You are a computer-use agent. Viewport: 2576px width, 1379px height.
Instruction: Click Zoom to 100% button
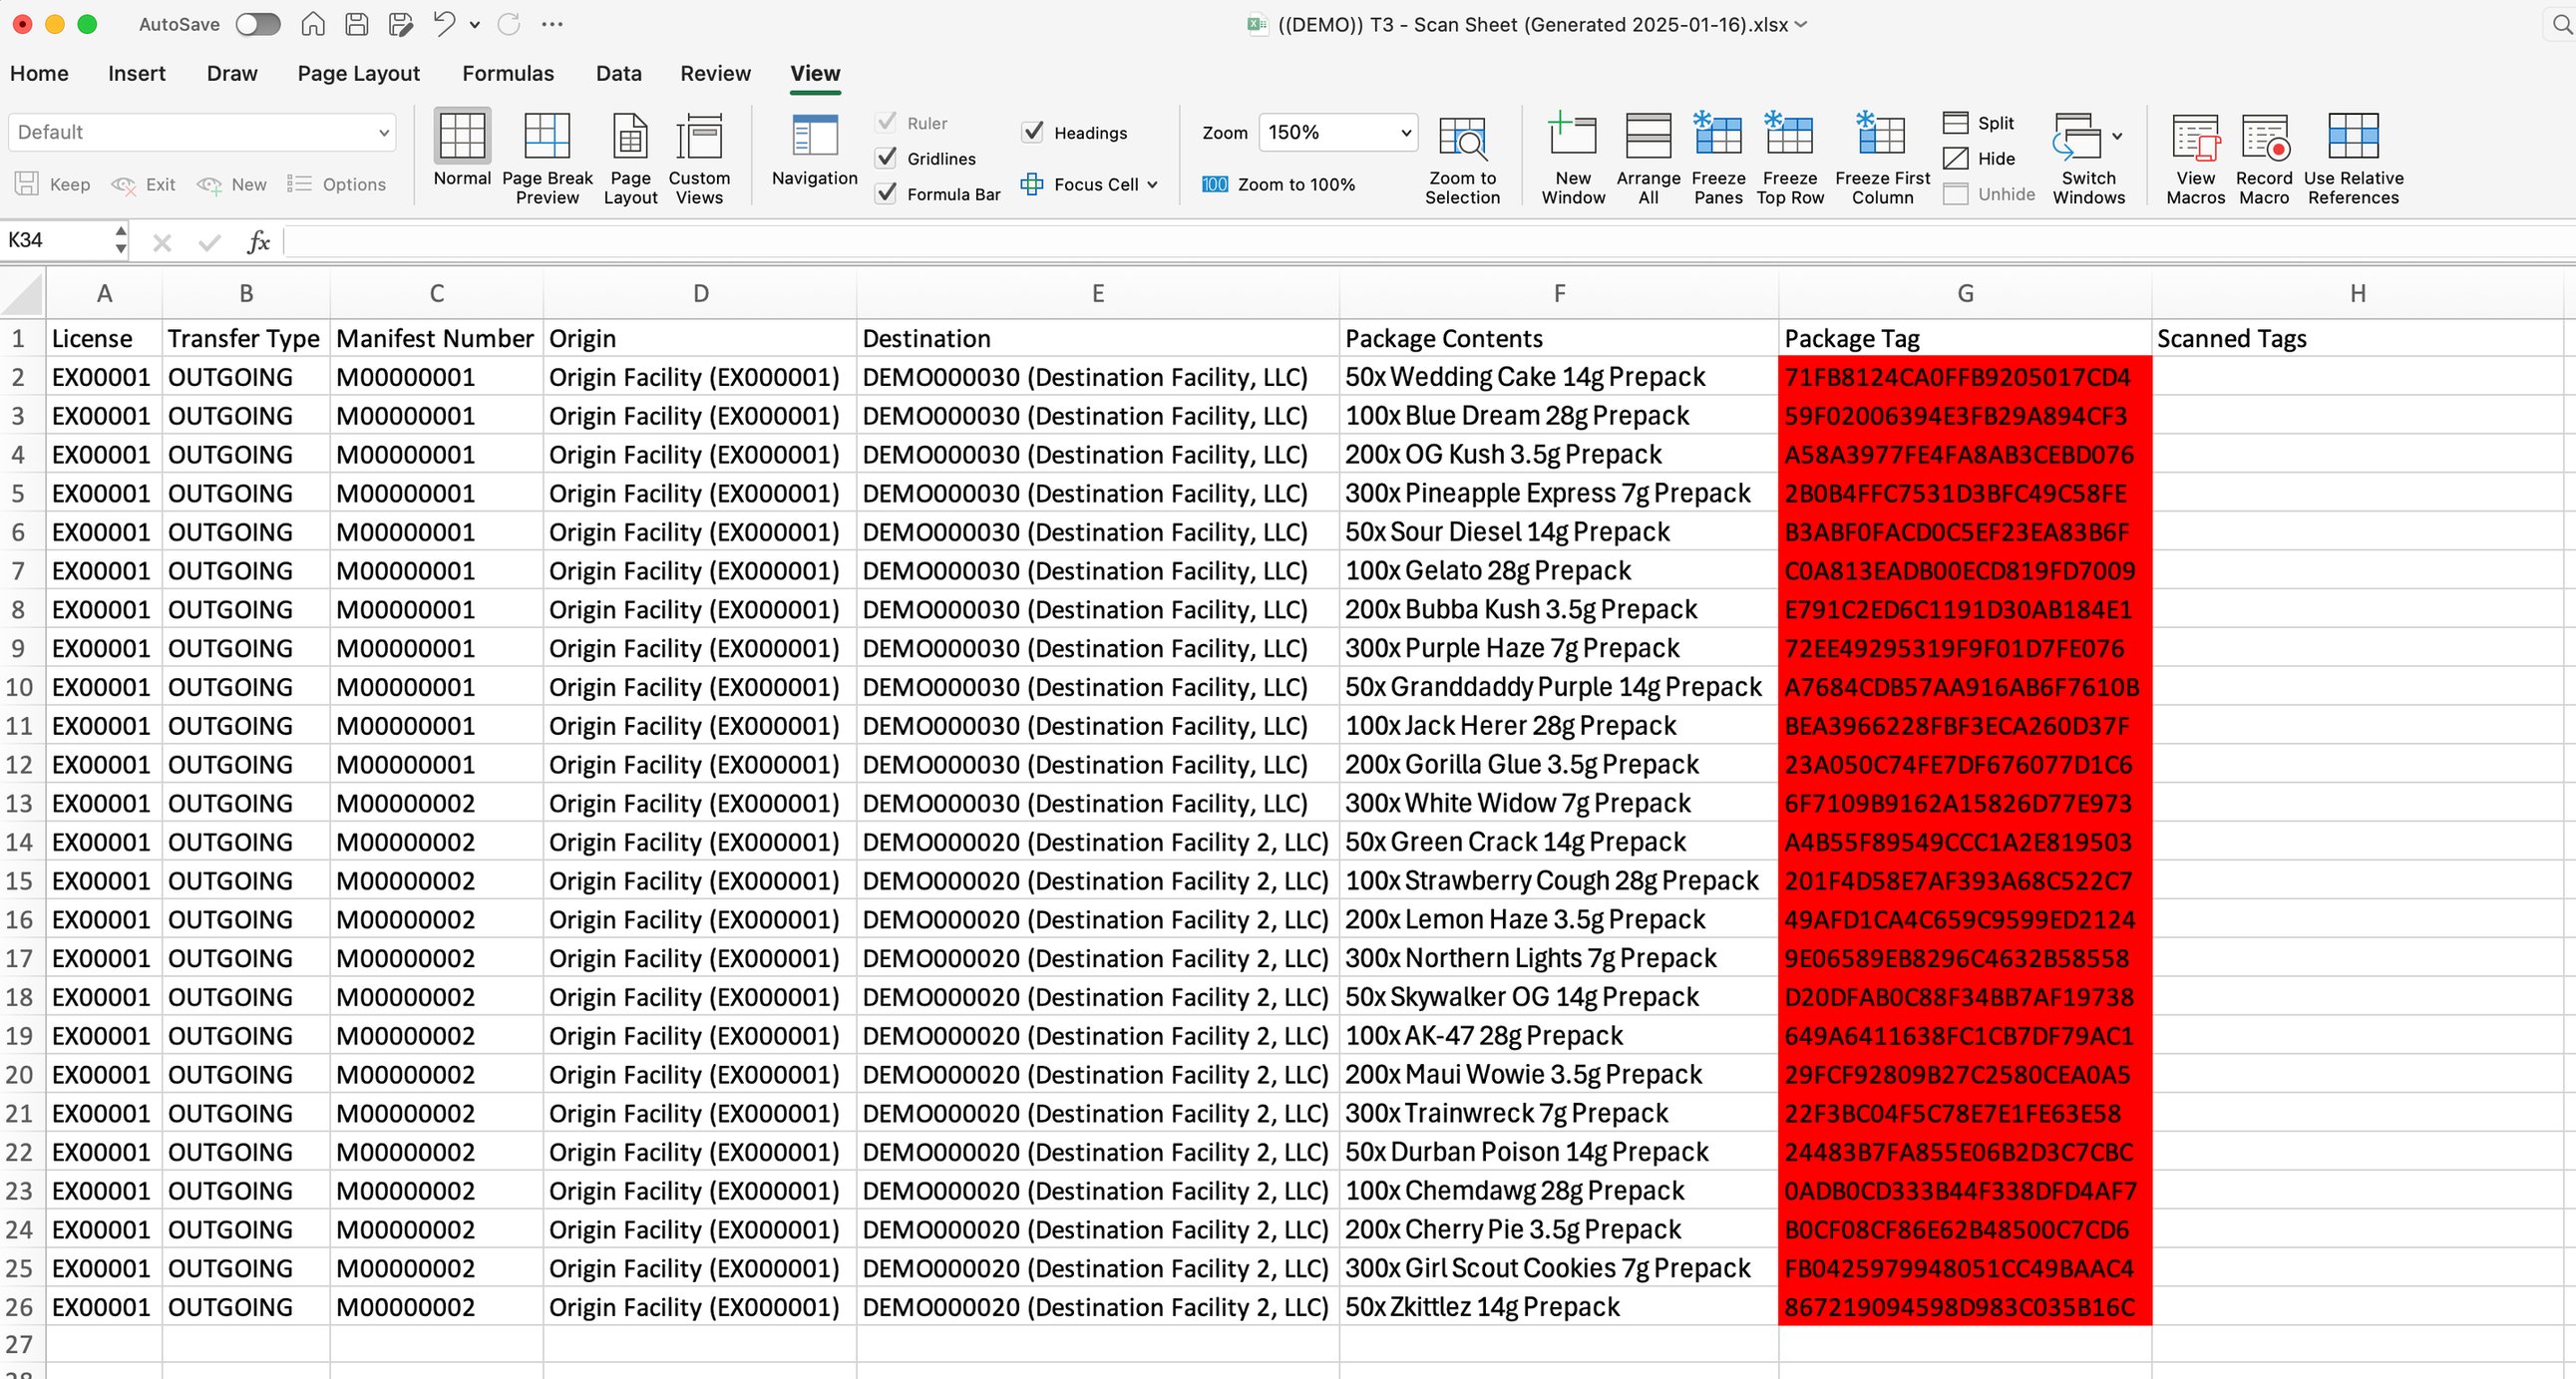(x=1278, y=184)
